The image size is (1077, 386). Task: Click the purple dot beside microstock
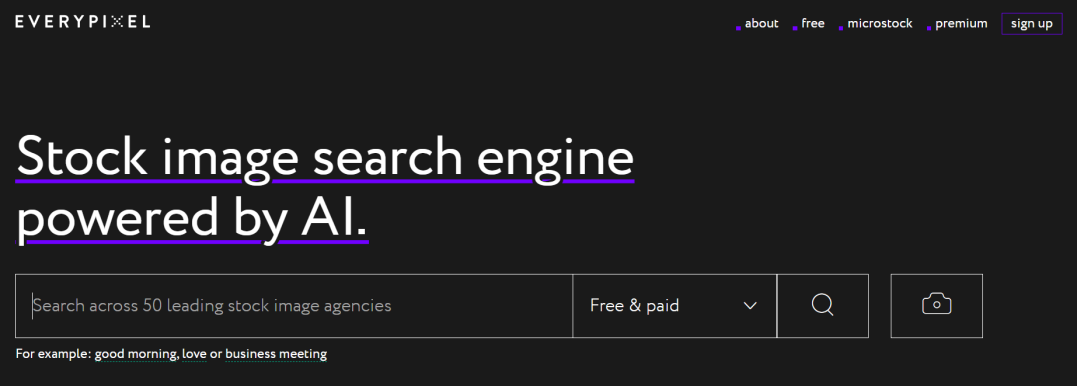coord(841,28)
